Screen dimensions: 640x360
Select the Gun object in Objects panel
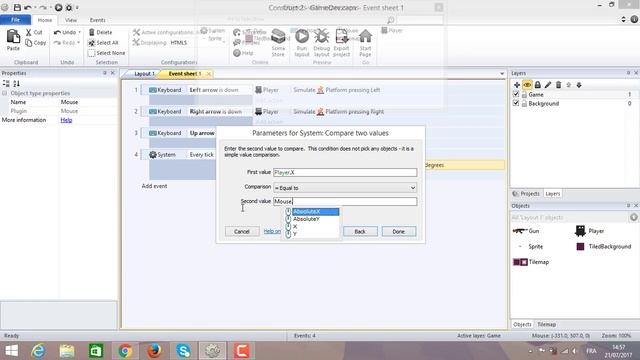pos(526,231)
